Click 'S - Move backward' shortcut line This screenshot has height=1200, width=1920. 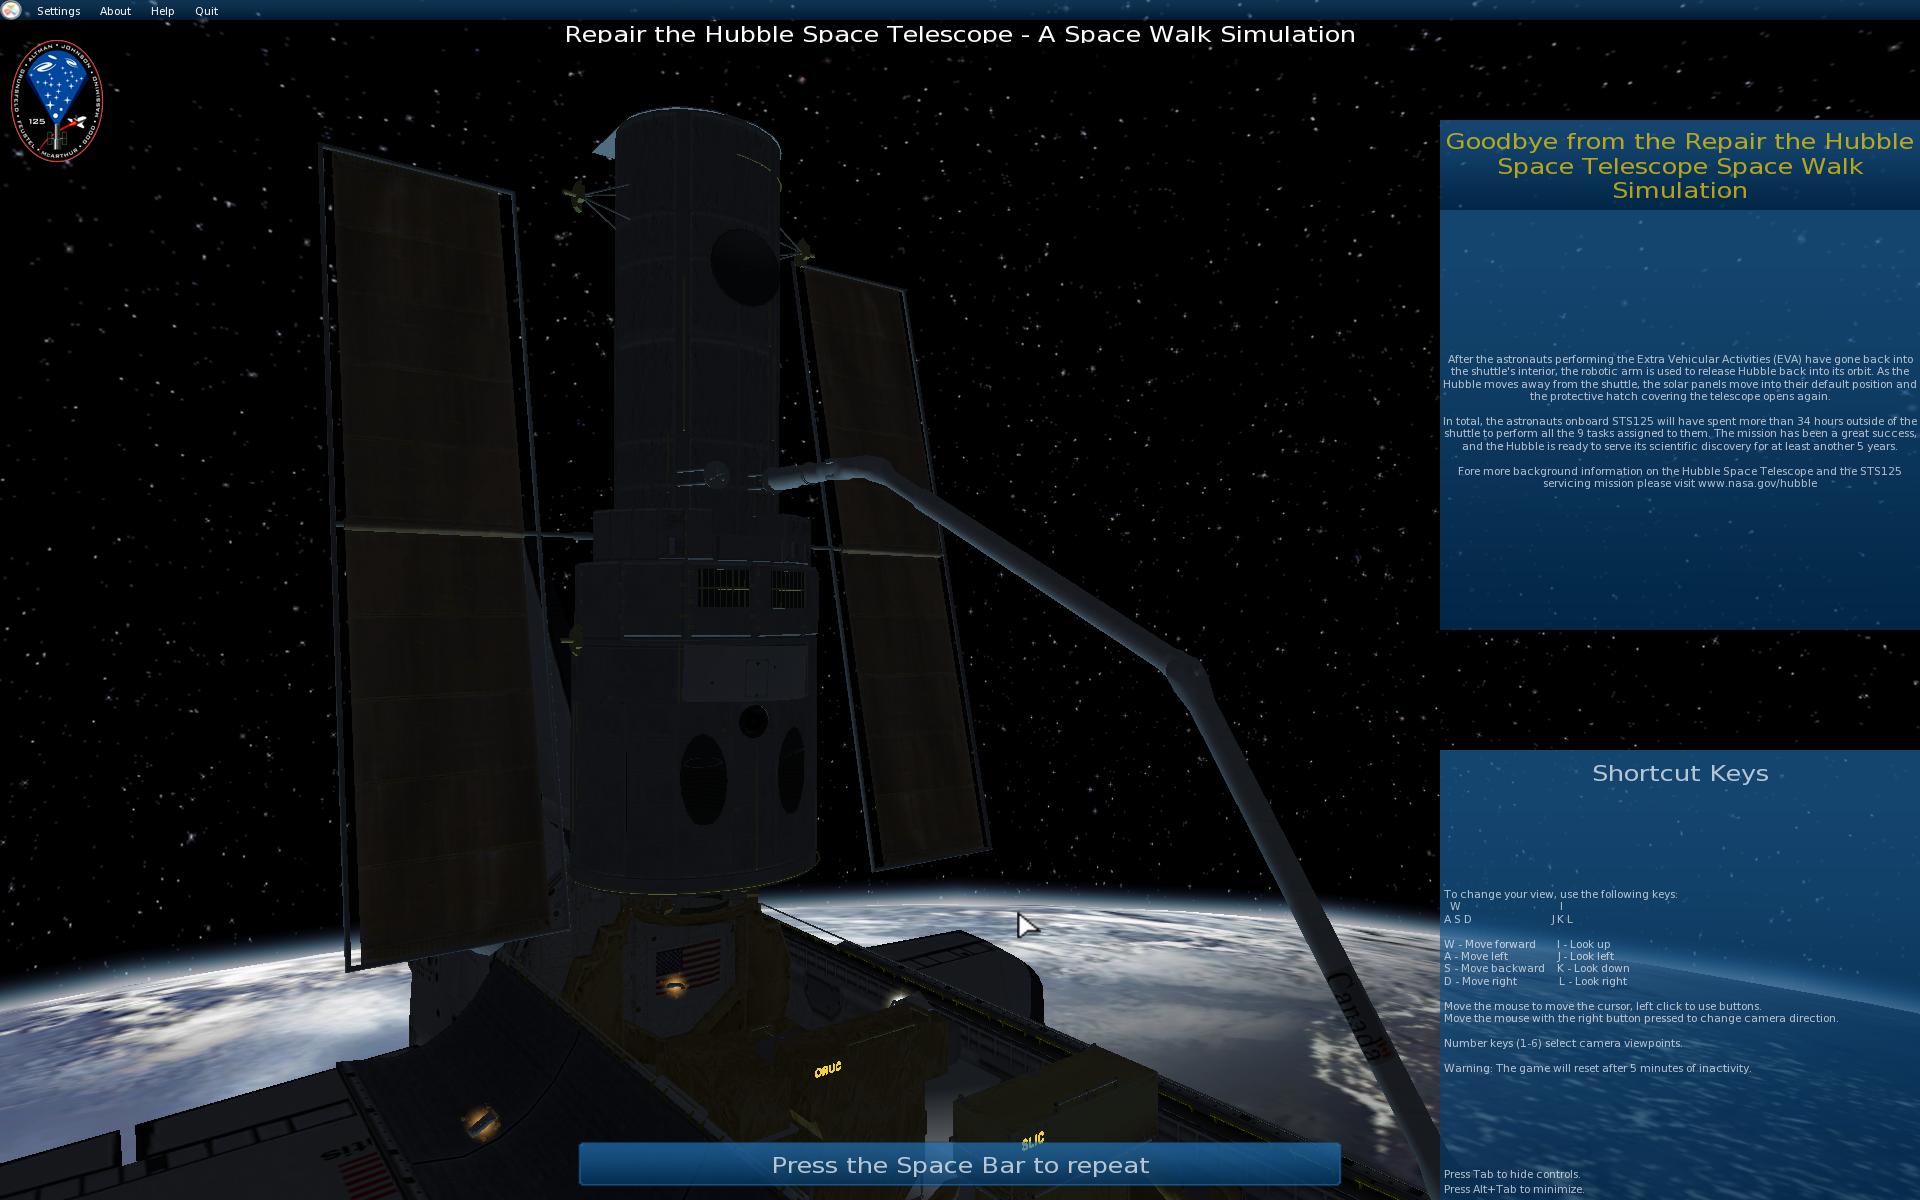pos(1494,968)
